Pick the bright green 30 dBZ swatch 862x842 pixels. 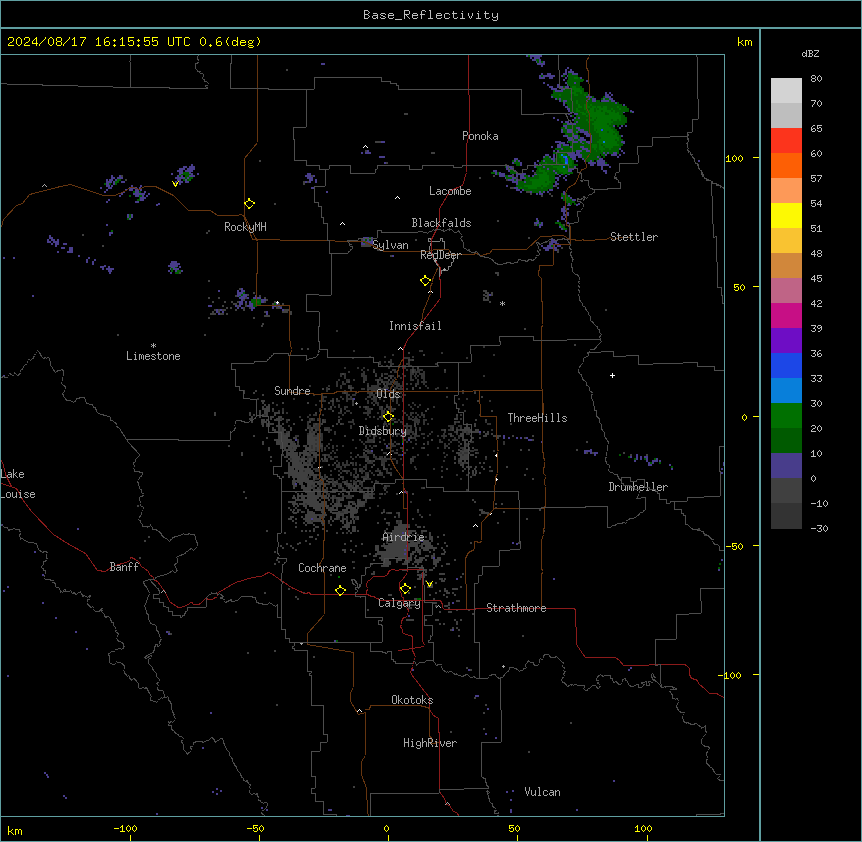786,416
